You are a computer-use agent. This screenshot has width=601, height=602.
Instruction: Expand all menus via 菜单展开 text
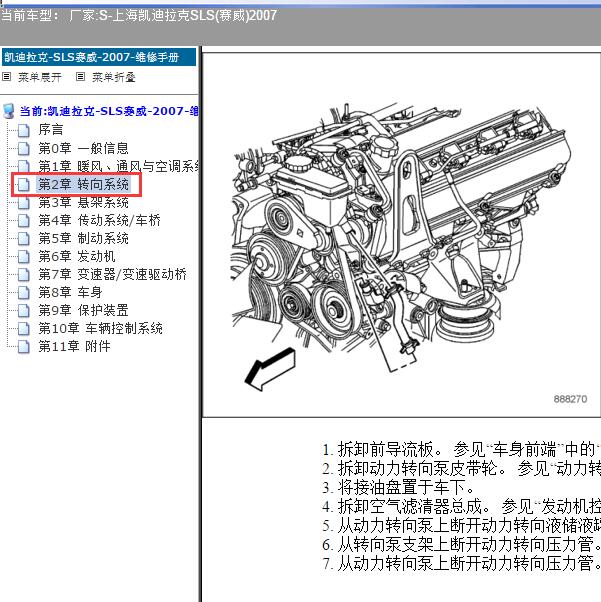(40, 77)
